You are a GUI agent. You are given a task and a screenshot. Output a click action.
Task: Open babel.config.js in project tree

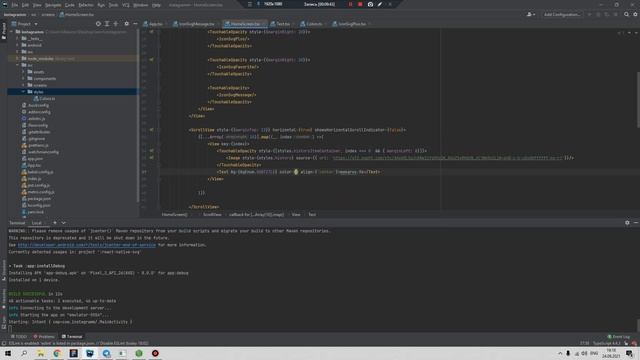[38, 172]
